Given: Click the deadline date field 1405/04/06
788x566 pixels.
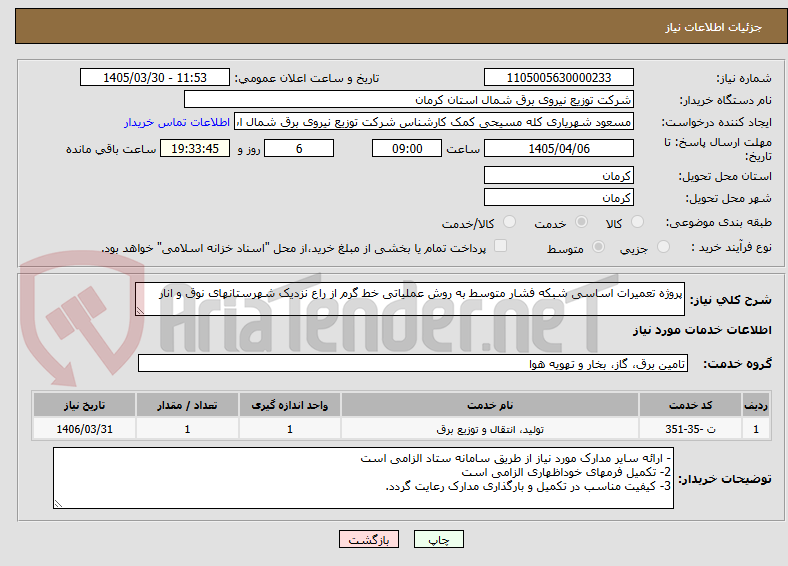Looking at the screenshot, I should (x=559, y=148).
